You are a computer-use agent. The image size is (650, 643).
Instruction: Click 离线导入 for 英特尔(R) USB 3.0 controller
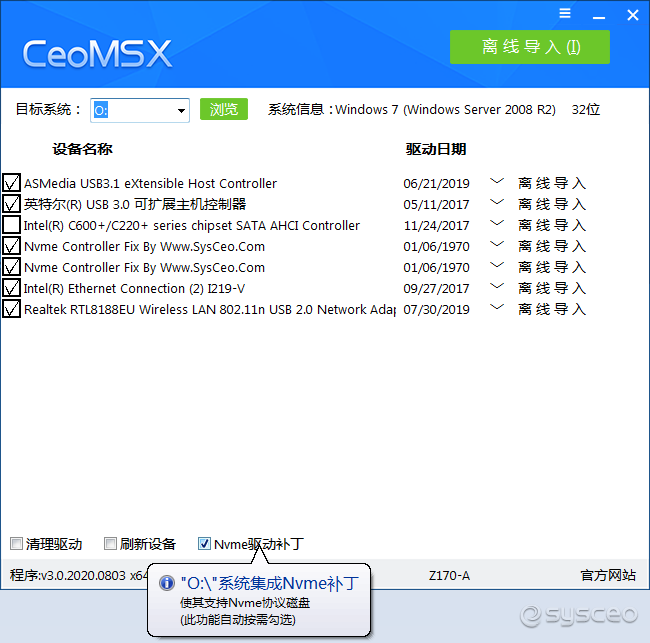[x=552, y=204]
